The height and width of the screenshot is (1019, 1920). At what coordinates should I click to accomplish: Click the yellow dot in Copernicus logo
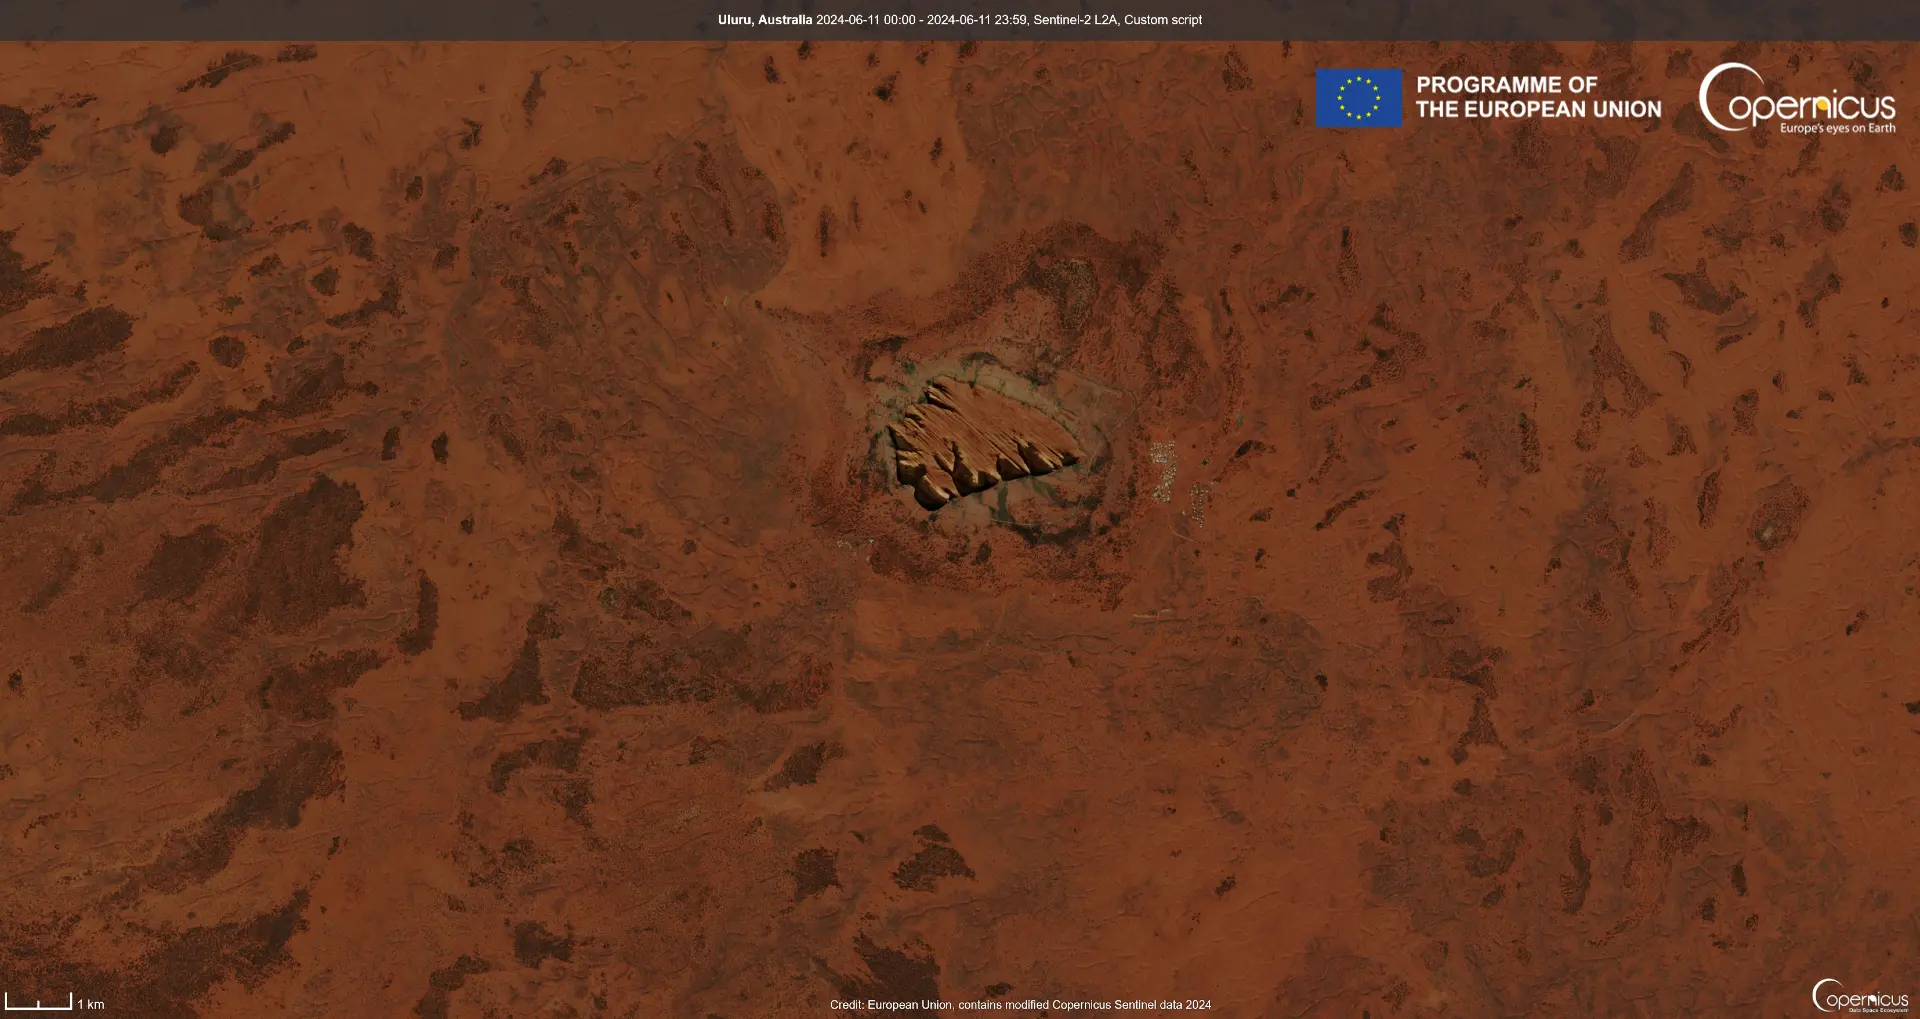click(1822, 104)
